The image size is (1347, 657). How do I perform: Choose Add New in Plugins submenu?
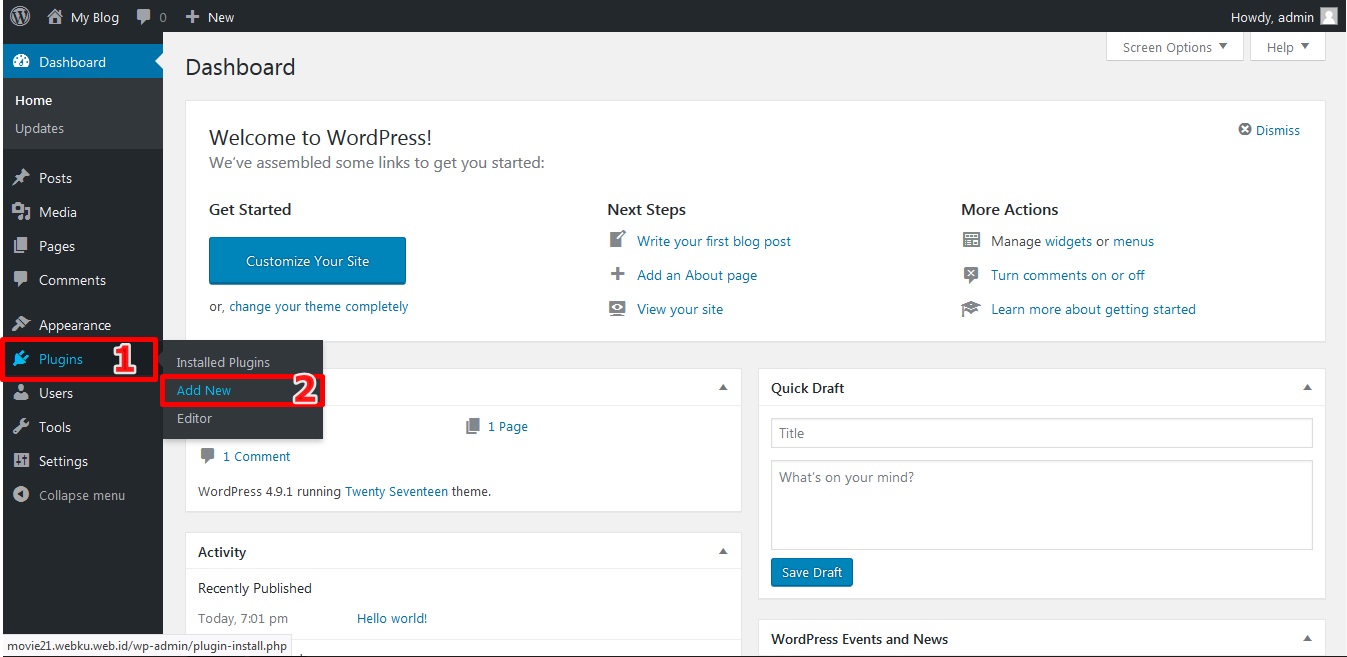click(x=204, y=391)
